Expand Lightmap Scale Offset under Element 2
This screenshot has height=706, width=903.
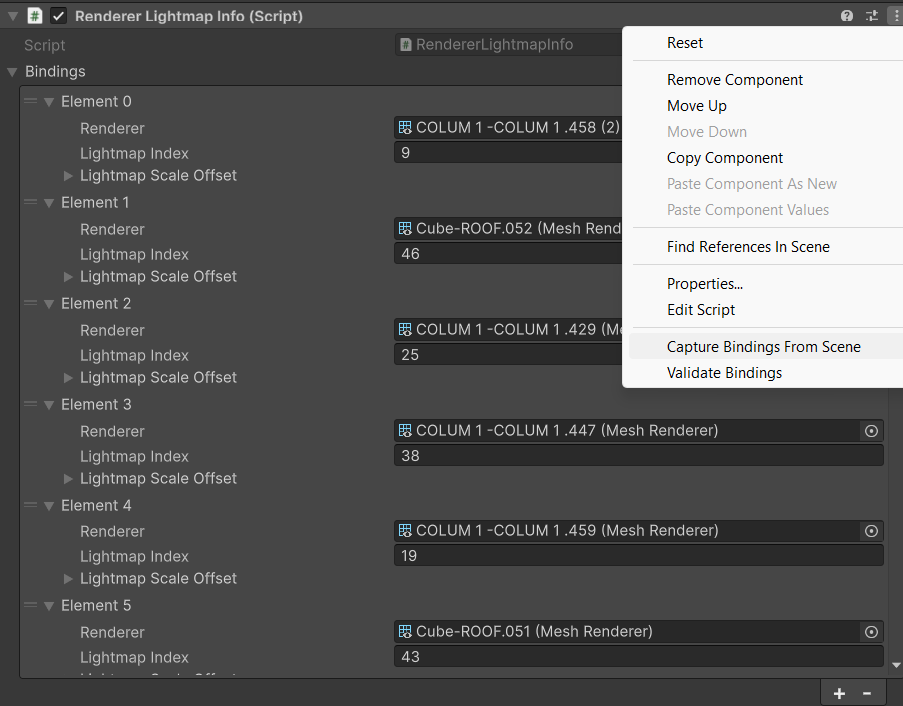pyautogui.click(x=68, y=378)
